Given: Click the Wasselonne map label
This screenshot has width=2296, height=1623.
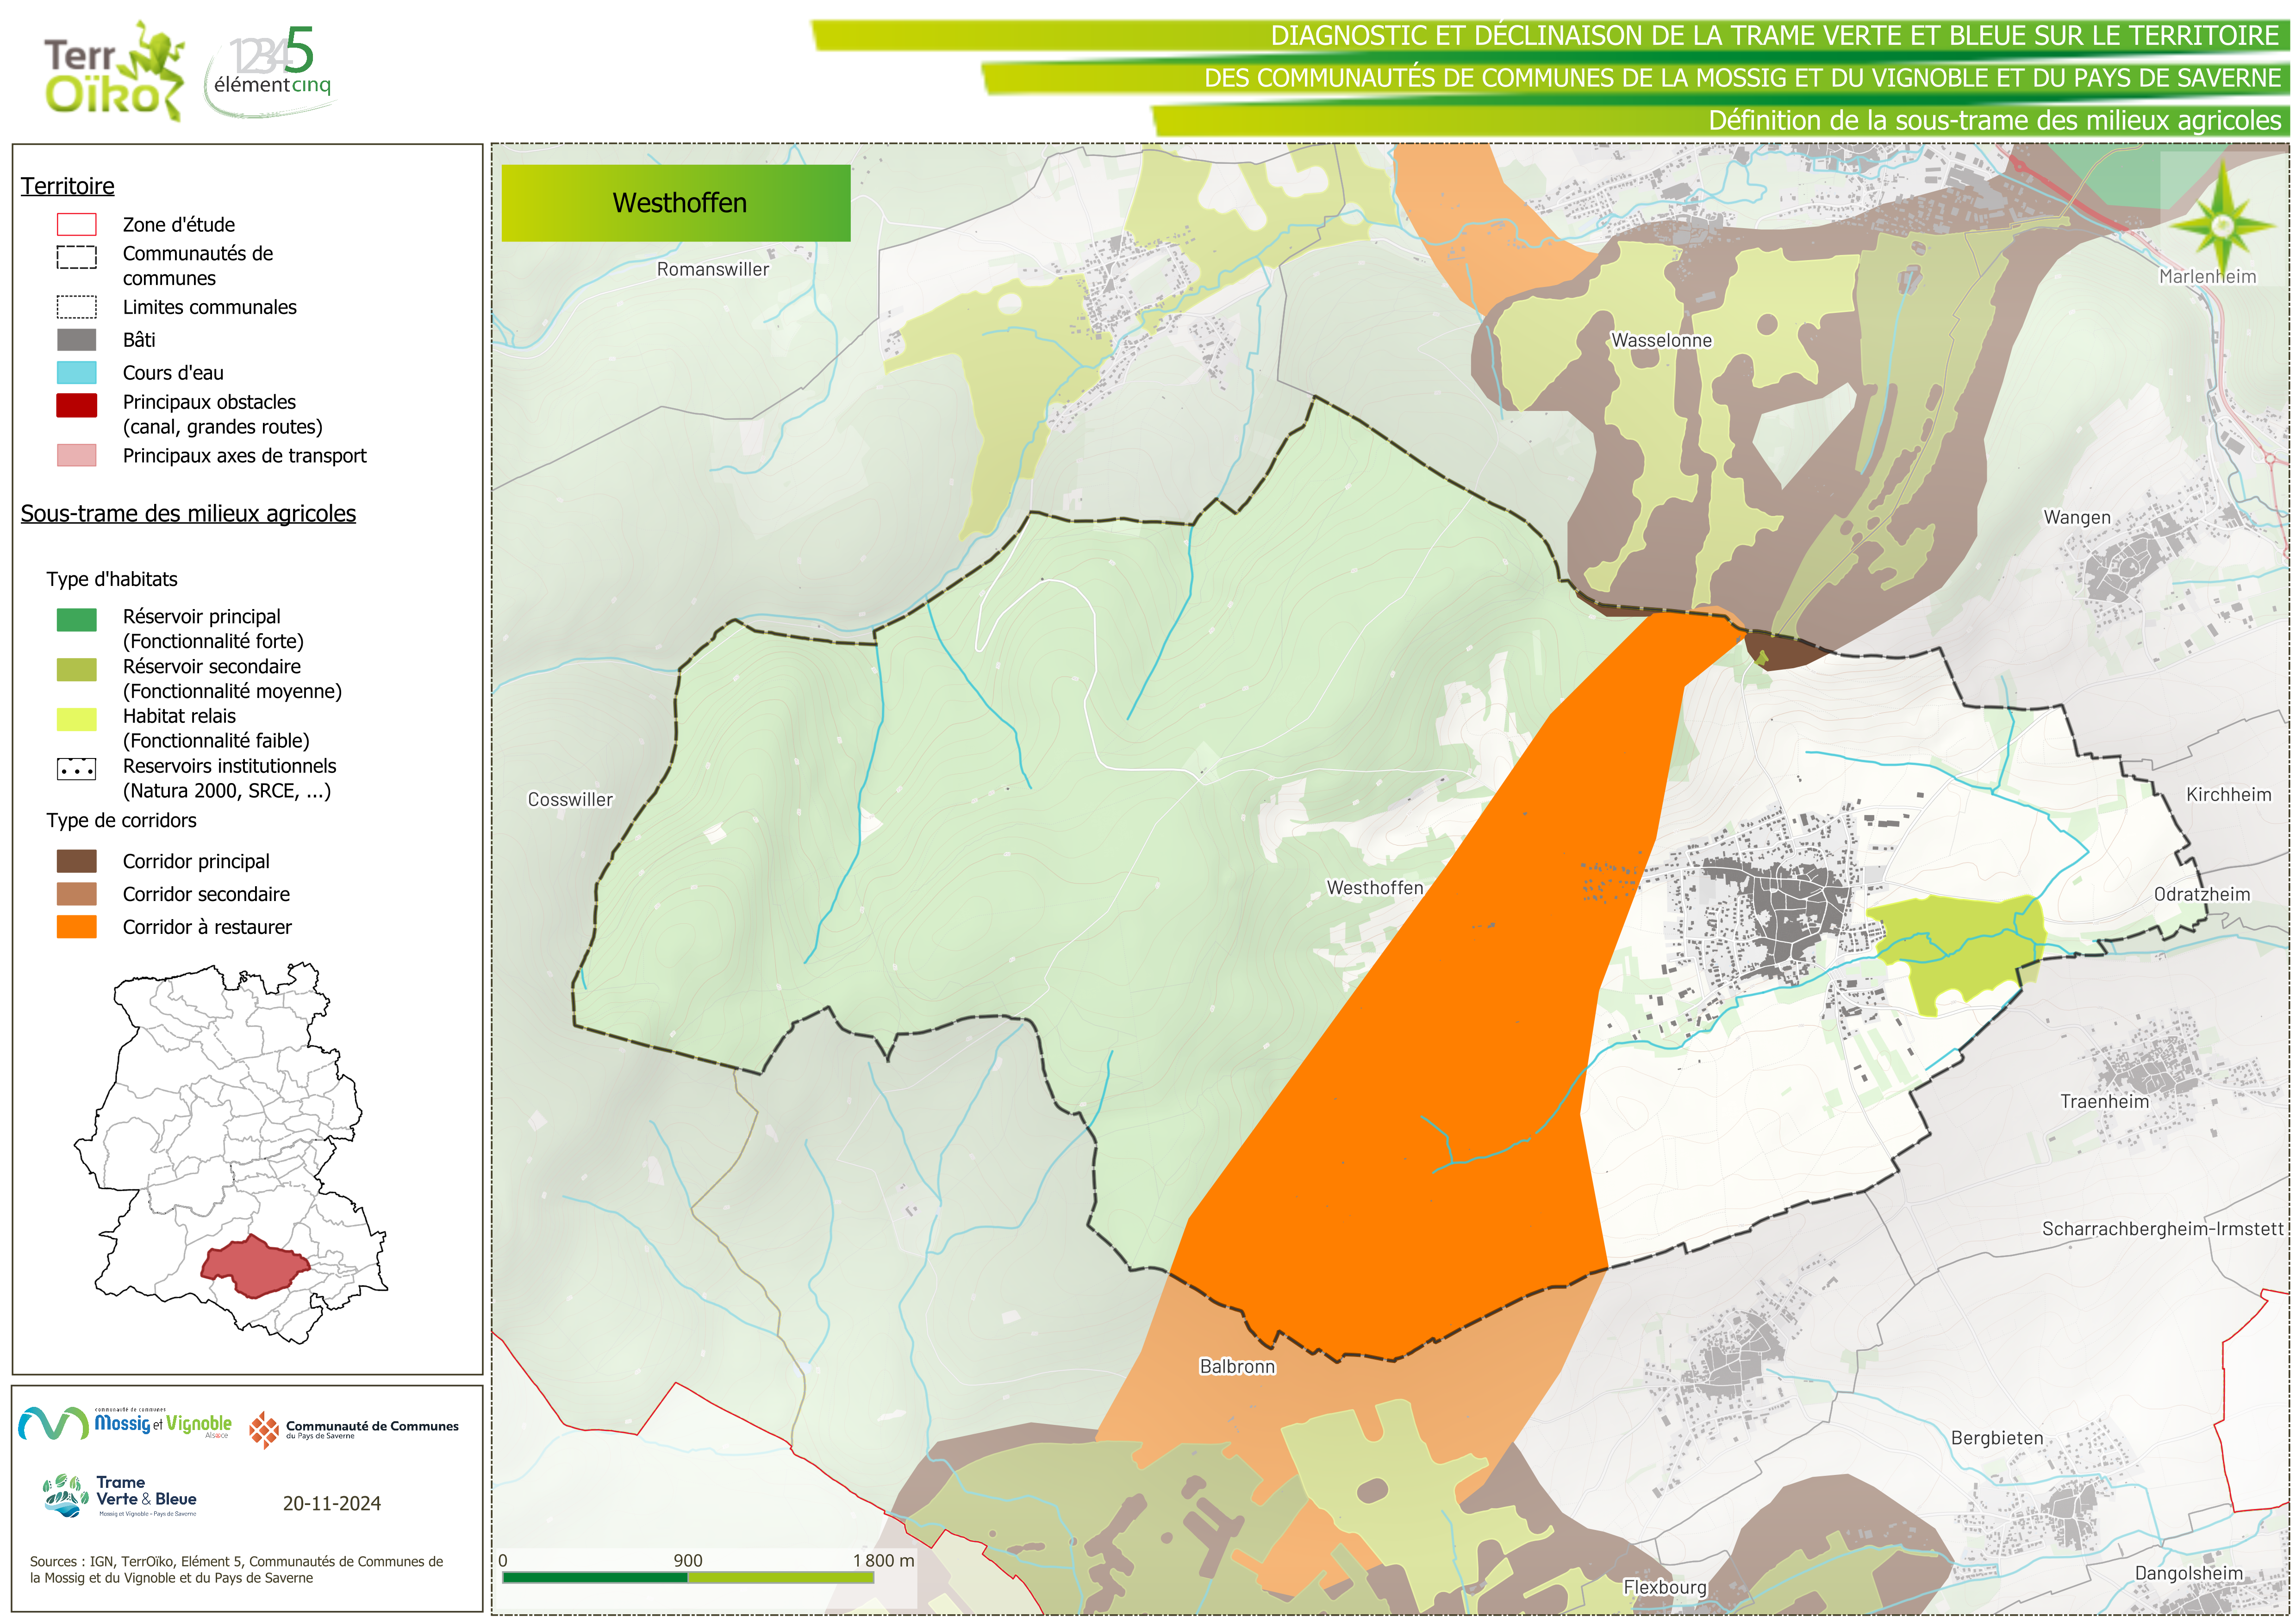Looking at the screenshot, I should coord(1661,340).
